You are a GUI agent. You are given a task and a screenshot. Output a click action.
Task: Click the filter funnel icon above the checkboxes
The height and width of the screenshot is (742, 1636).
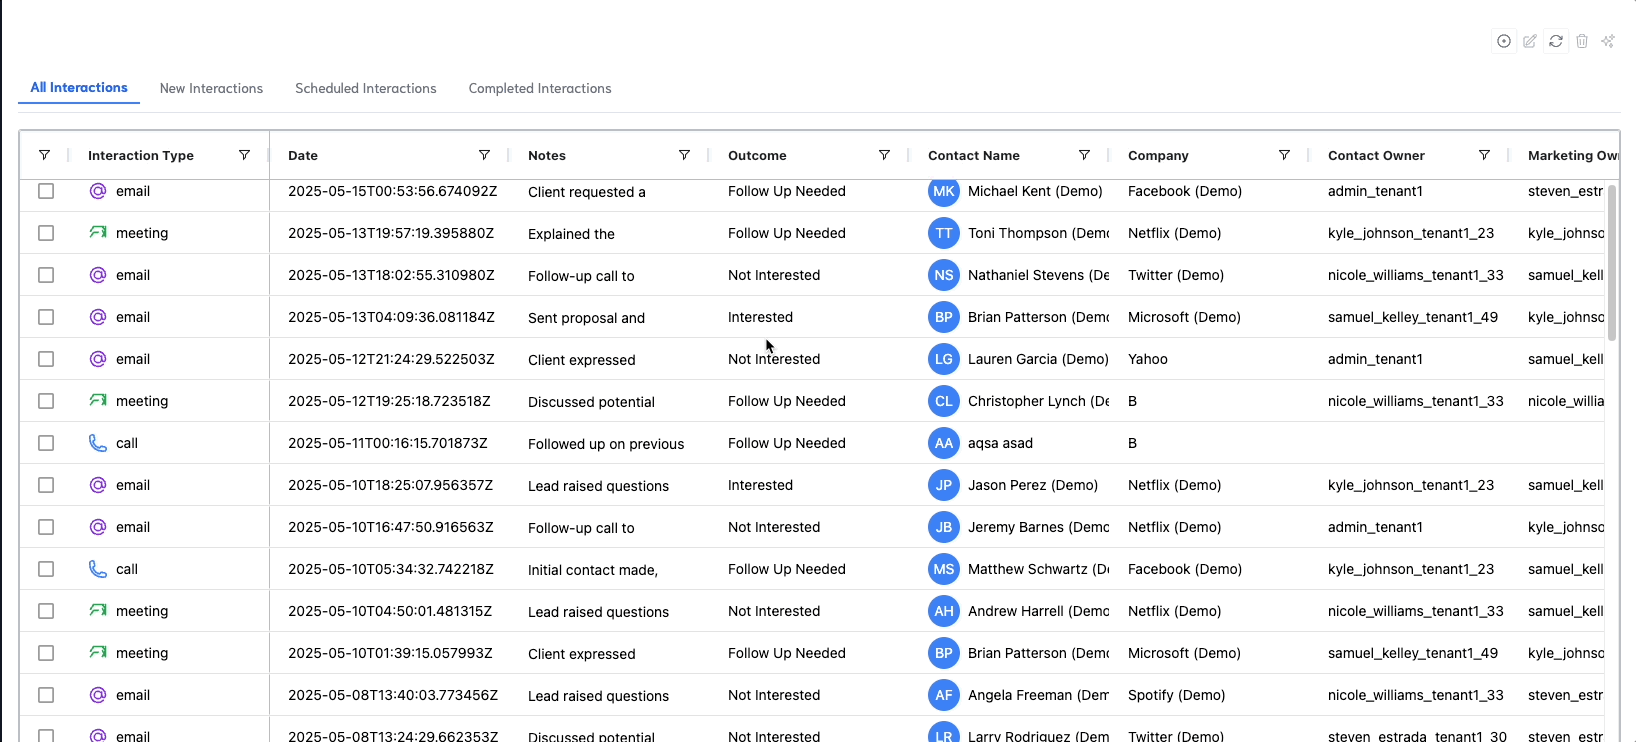click(44, 155)
